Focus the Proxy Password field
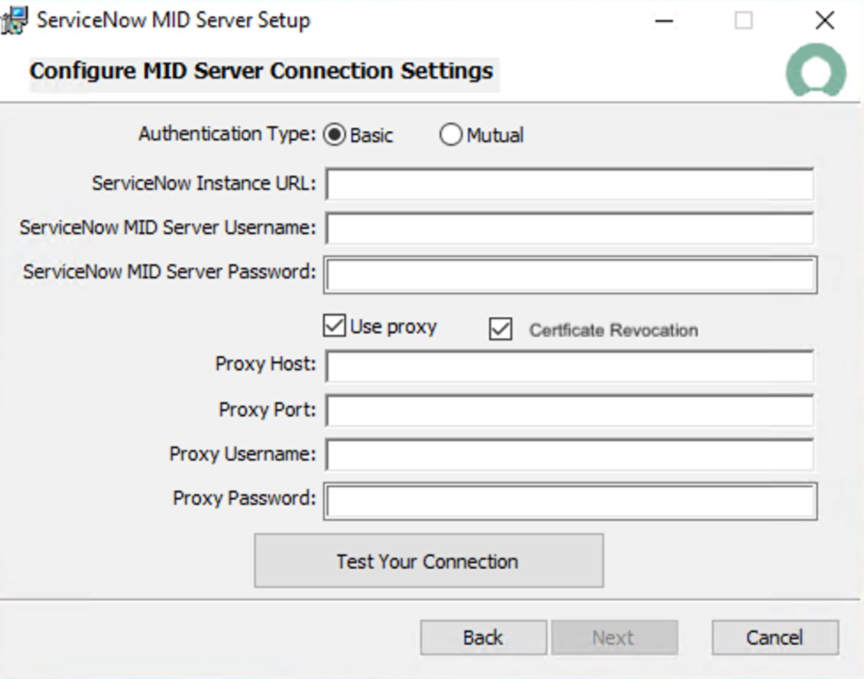The width and height of the screenshot is (864, 679). (570, 501)
